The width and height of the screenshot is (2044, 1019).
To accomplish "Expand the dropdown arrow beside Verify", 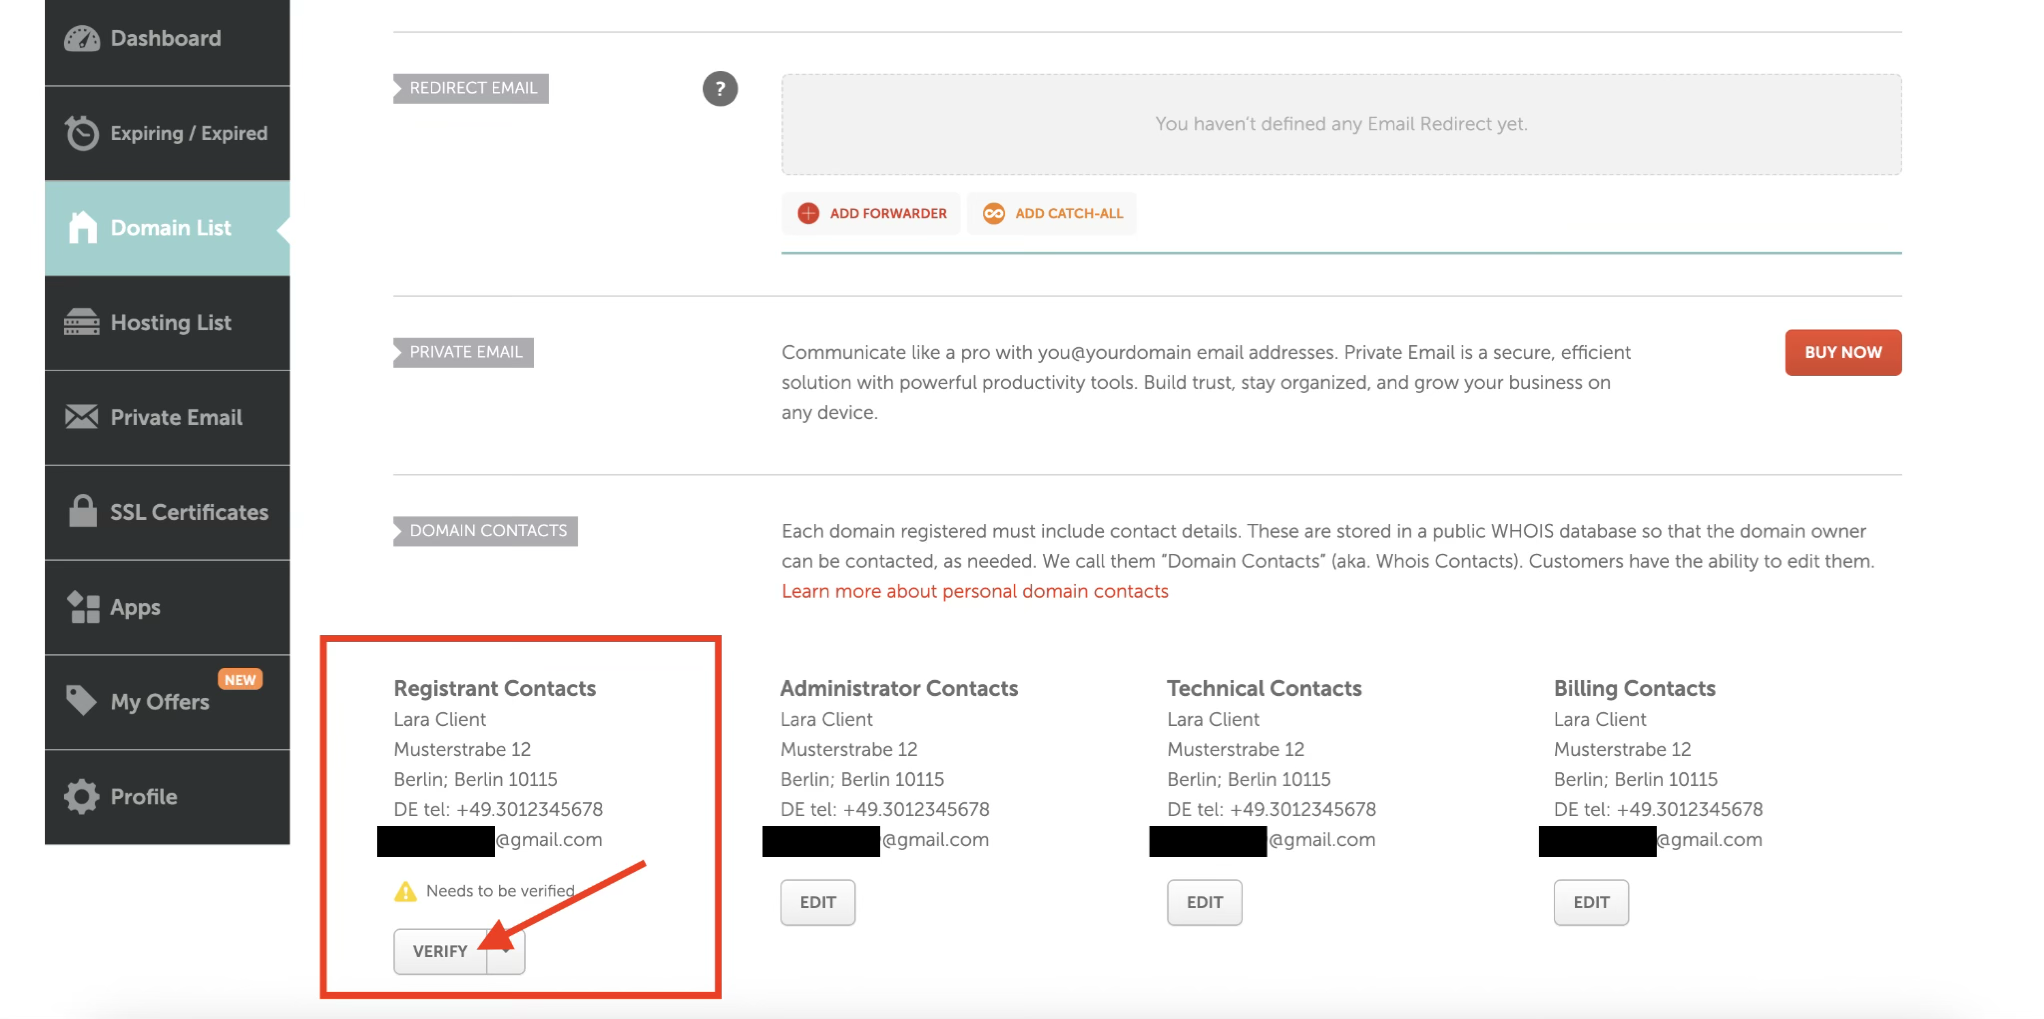I will pyautogui.click(x=507, y=951).
